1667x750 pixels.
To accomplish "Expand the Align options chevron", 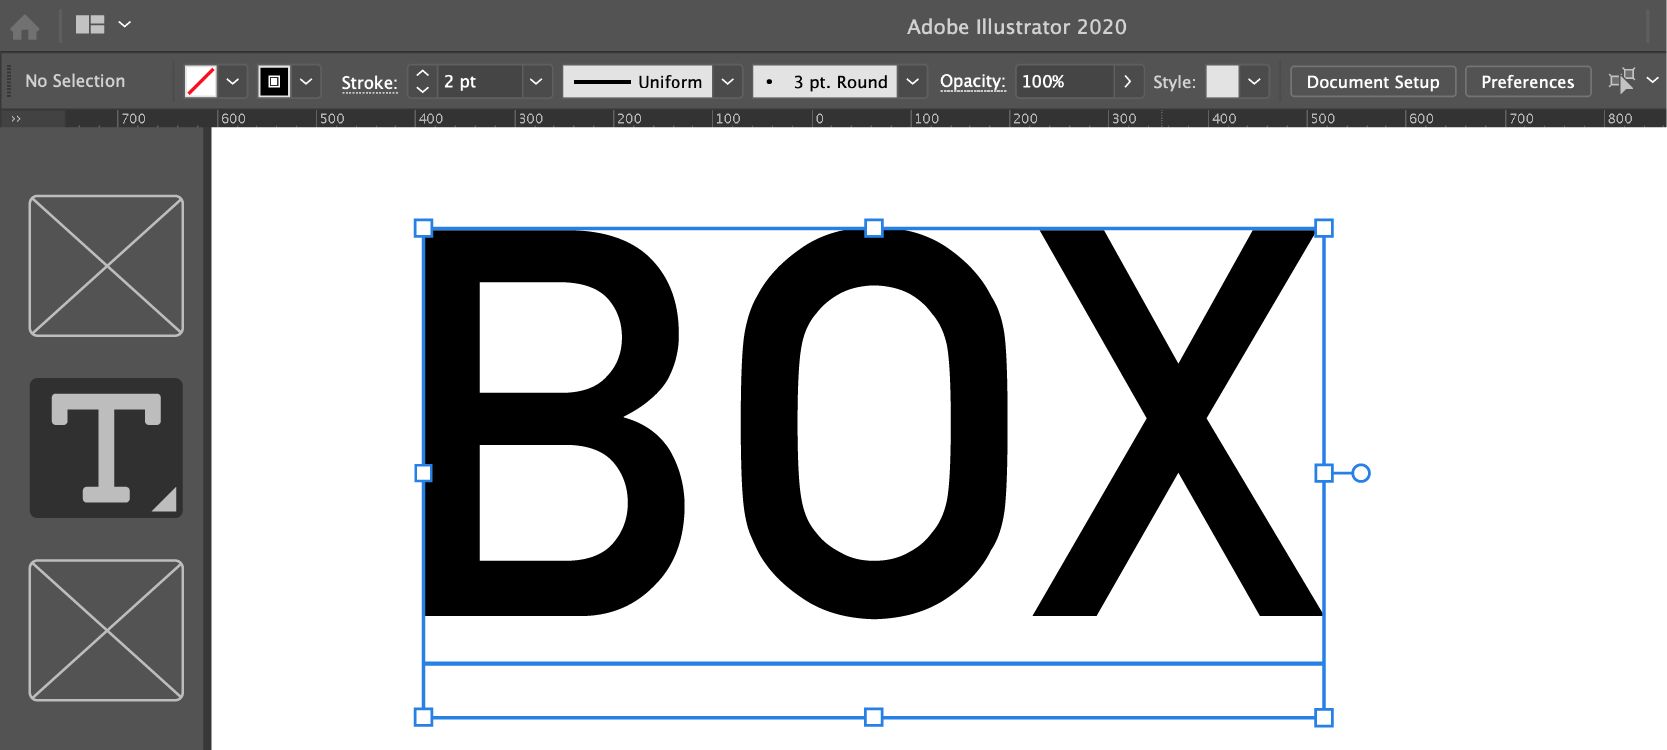I will [x=1652, y=80].
